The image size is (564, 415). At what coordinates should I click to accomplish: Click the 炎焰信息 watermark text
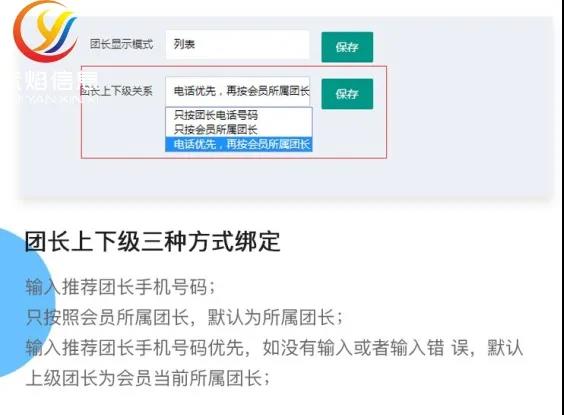click(54, 81)
